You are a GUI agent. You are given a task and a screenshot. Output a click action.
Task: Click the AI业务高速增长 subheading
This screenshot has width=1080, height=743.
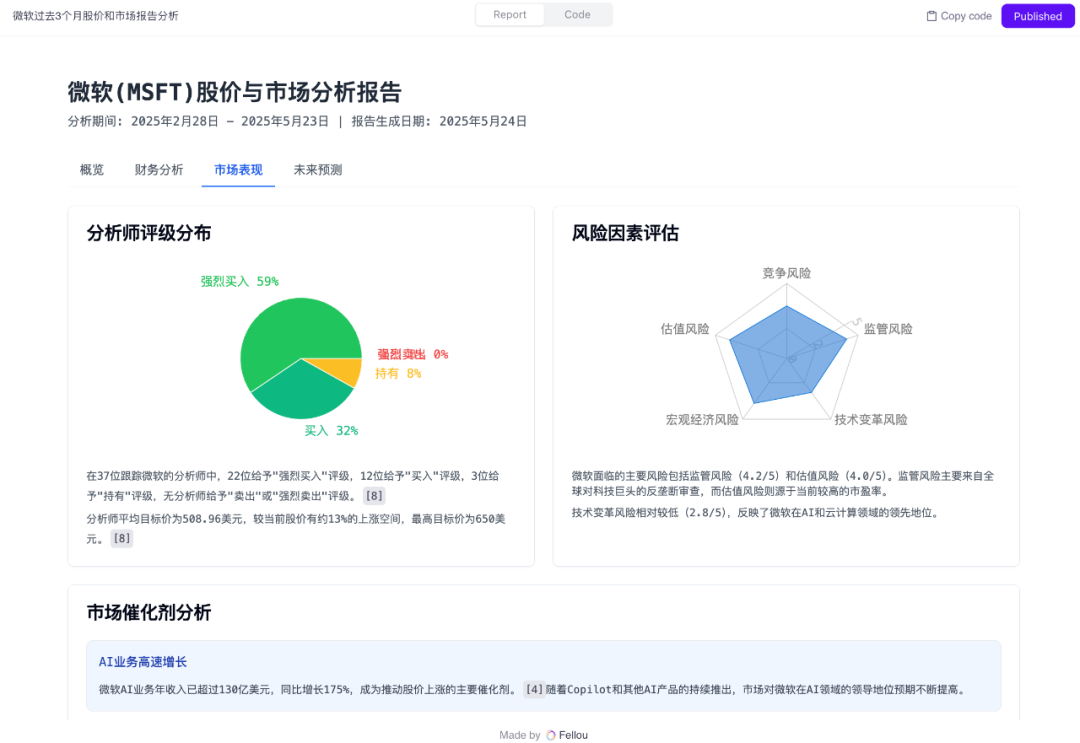pos(143,662)
